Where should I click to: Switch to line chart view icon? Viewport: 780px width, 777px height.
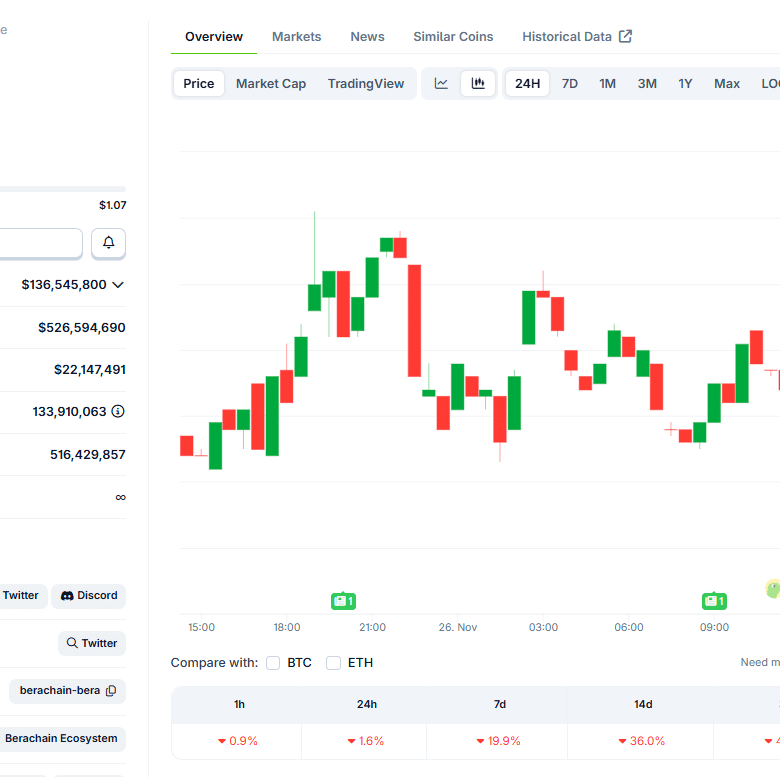(441, 84)
